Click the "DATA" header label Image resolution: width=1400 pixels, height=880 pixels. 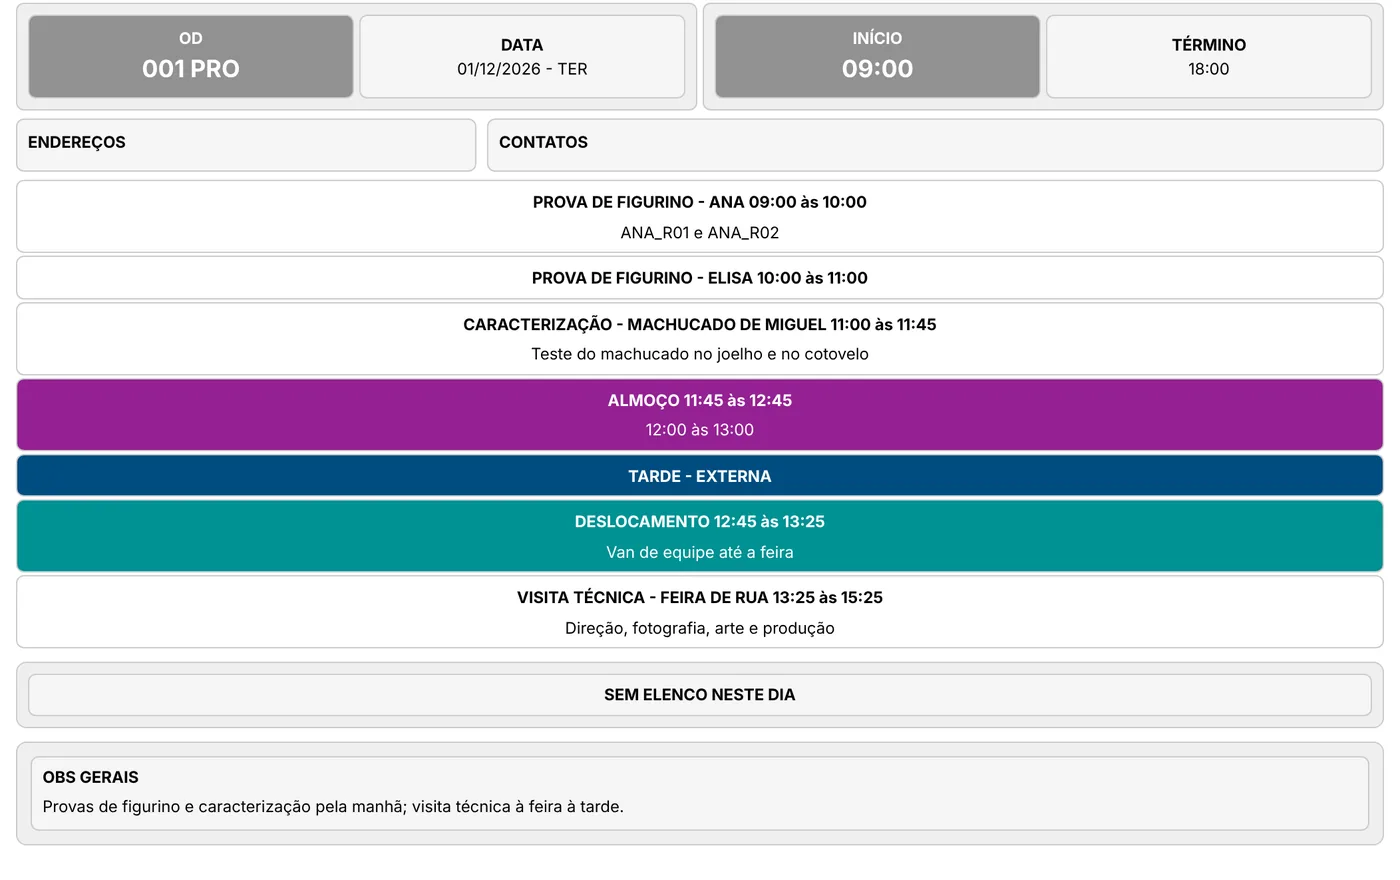coord(522,45)
